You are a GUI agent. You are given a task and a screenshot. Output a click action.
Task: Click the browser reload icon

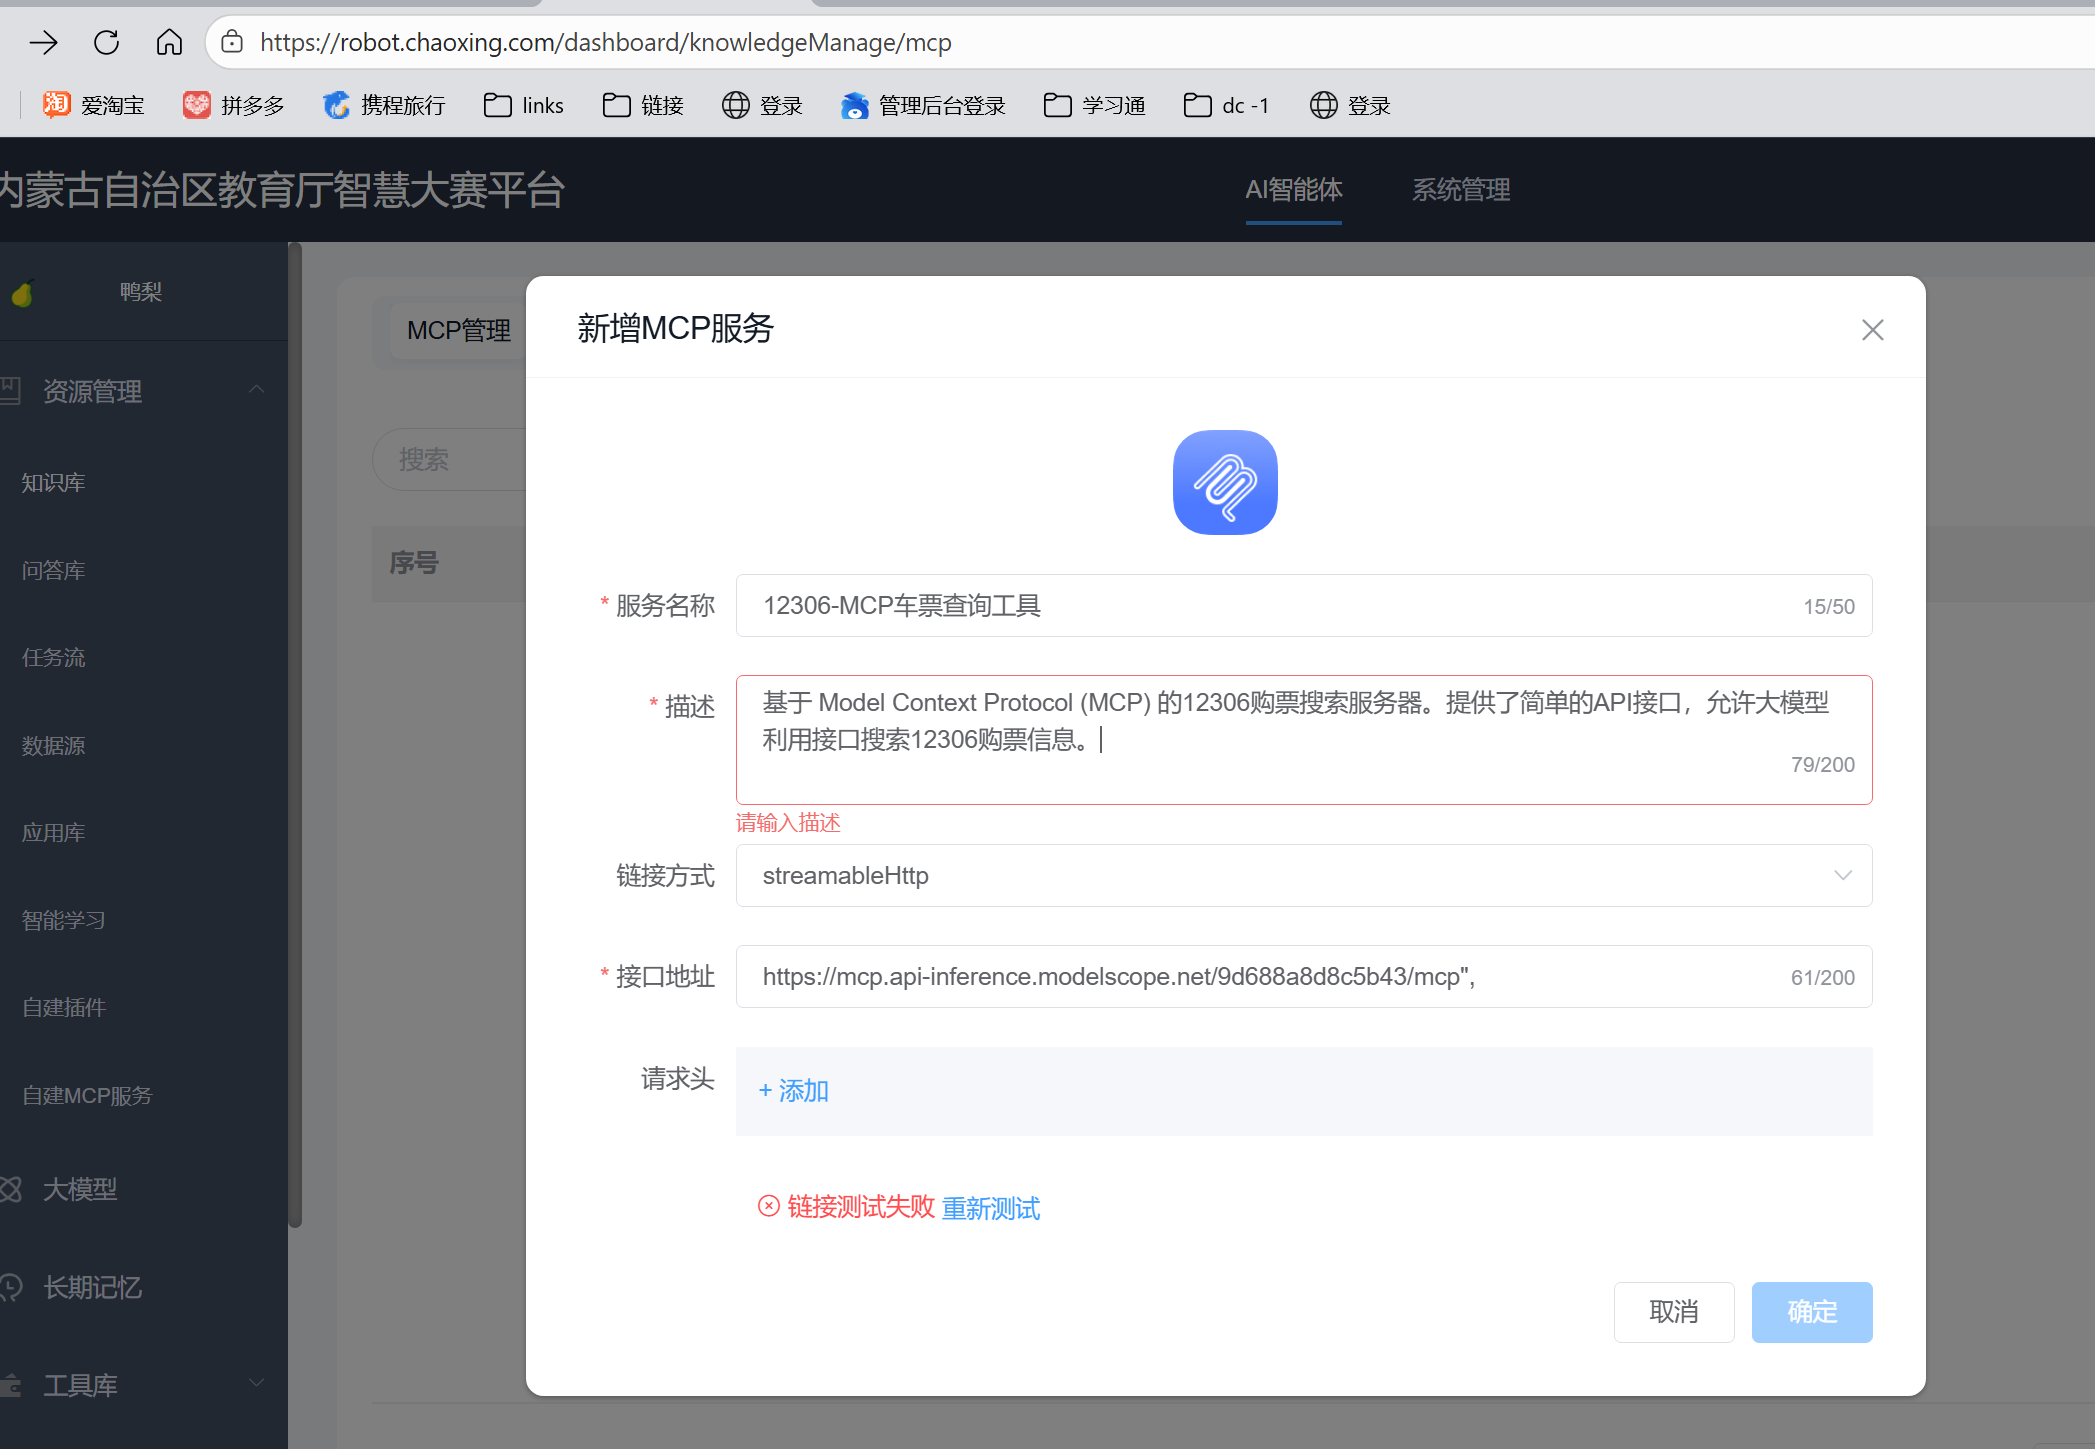[x=106, y=42]
